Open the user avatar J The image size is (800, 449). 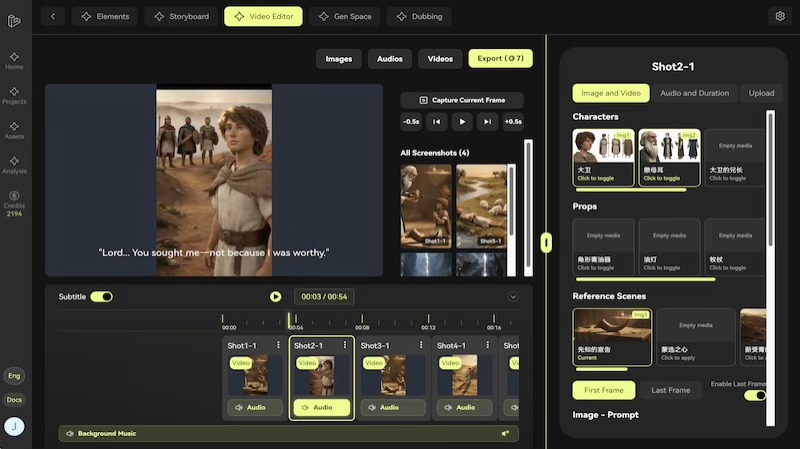[14, 426]
